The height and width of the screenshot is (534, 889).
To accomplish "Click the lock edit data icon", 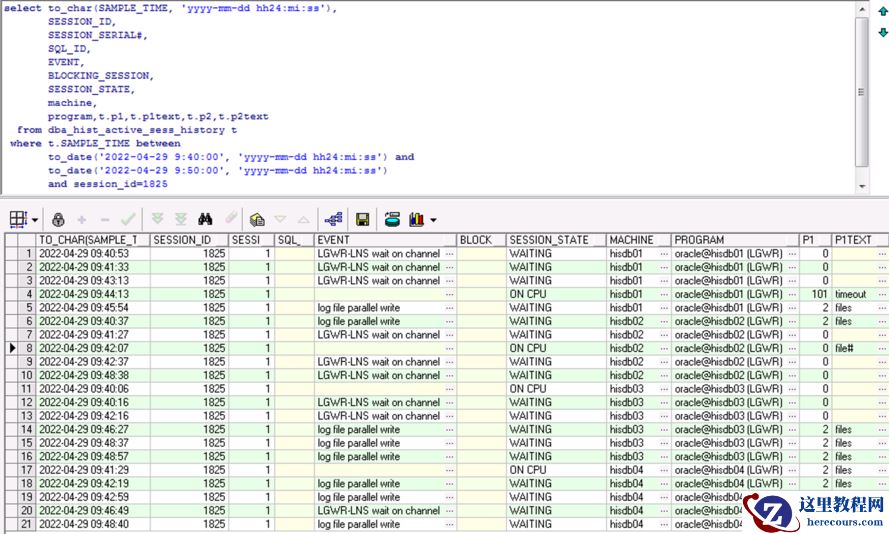I will pyautogui.click(x=59, y=219).
